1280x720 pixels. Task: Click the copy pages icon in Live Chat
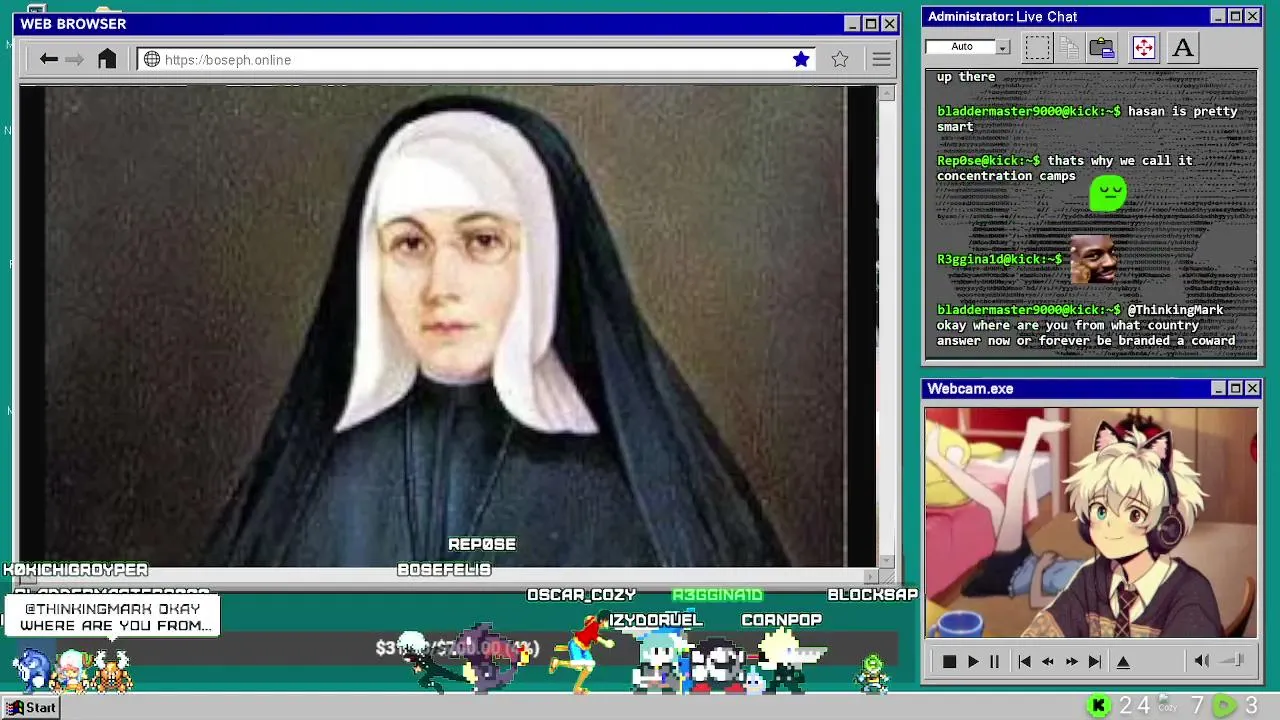pyautogui.click(x=1069, y=47)
